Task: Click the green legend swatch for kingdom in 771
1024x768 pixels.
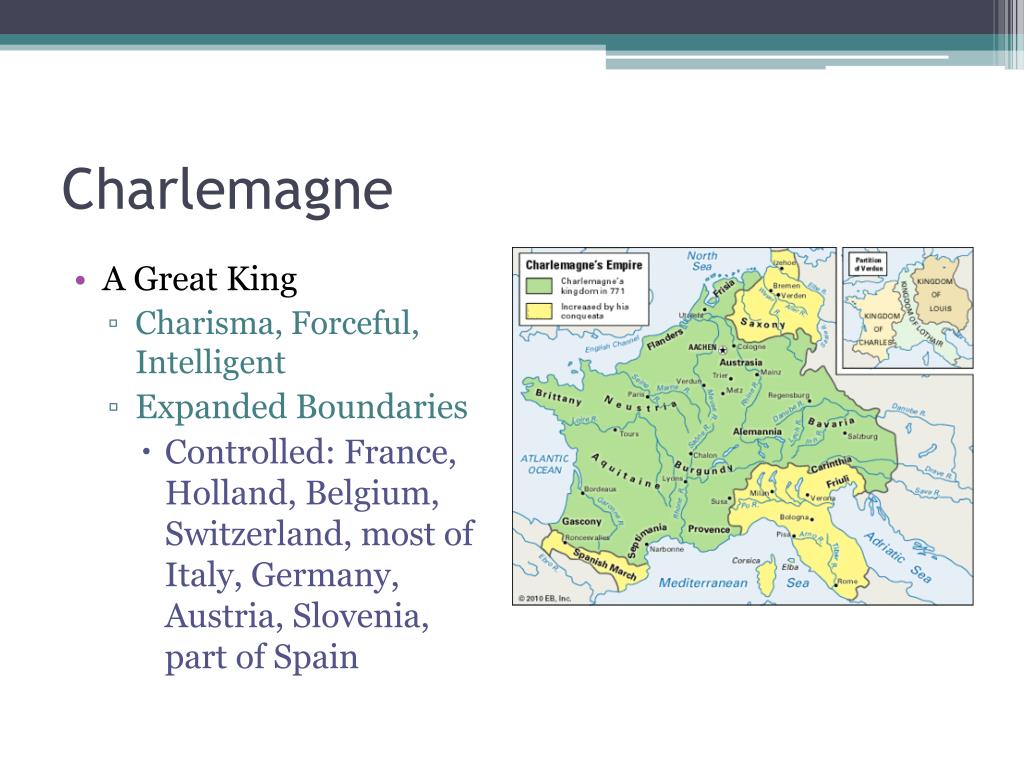Action: pos(539,285)
